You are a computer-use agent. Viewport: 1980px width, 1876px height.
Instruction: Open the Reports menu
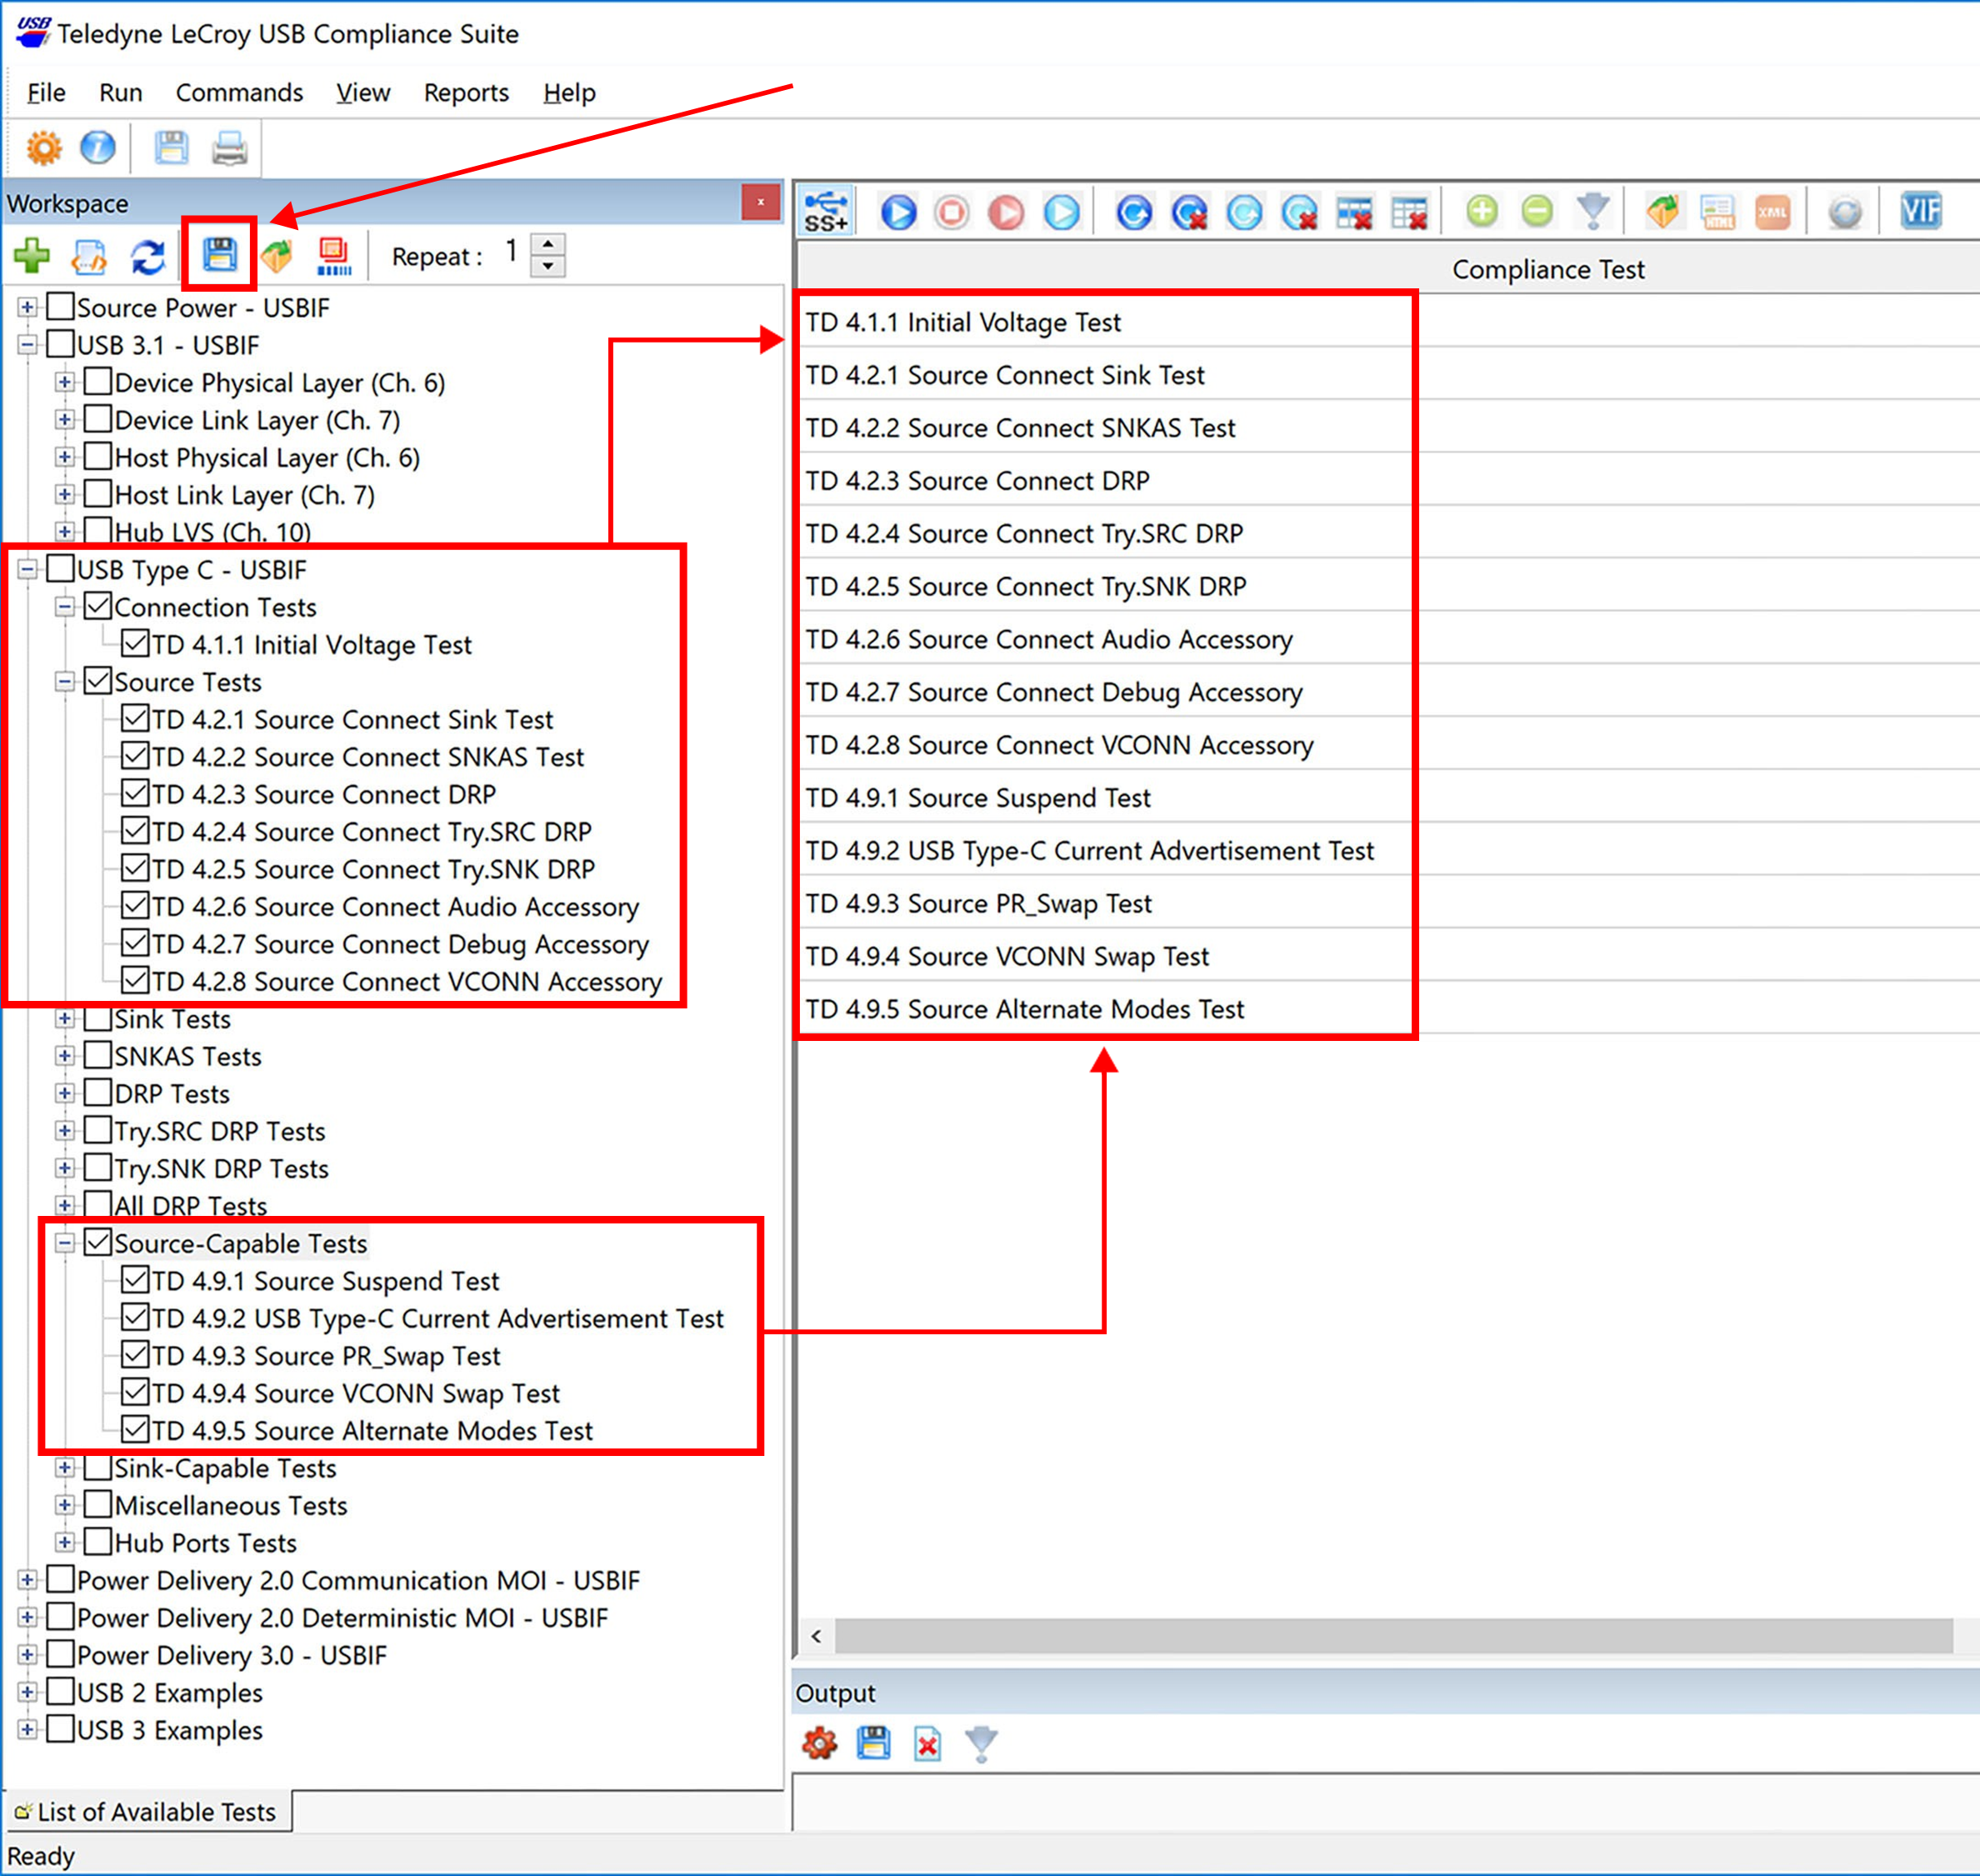(x=466, y=93)
